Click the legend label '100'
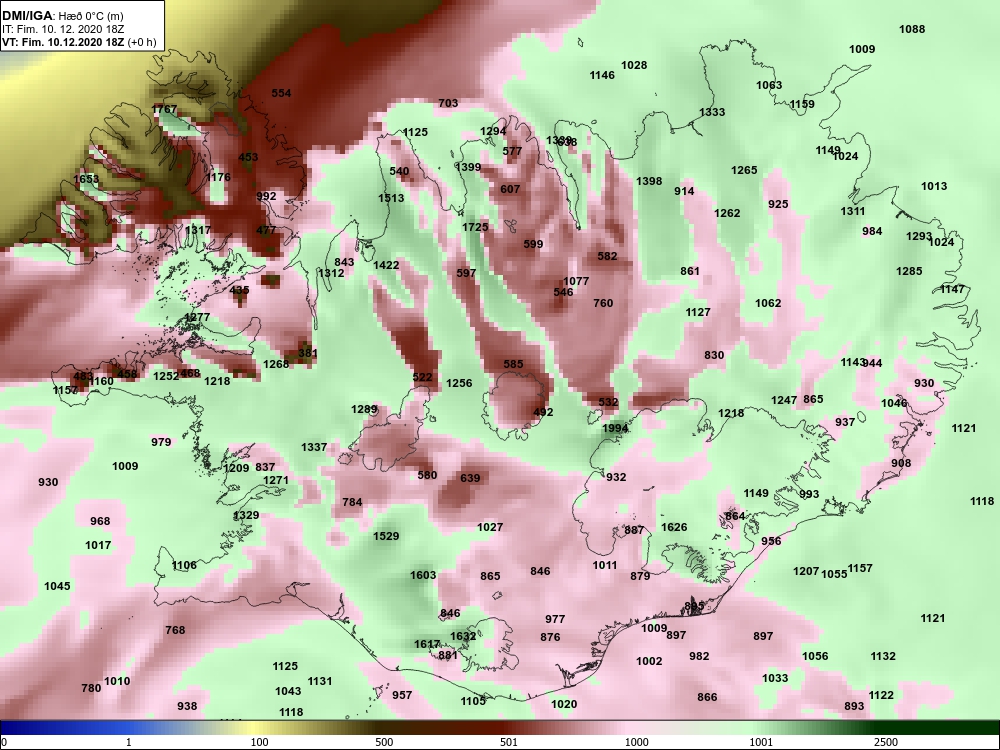Screen dimensions: 1000x750 click(x=259, y=742)
